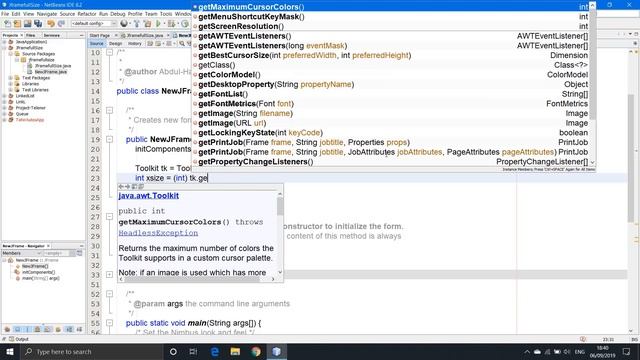Viewport: 640px width, 360px height.
Task: Show hidden system tray icons
Action: pos(527,351)
